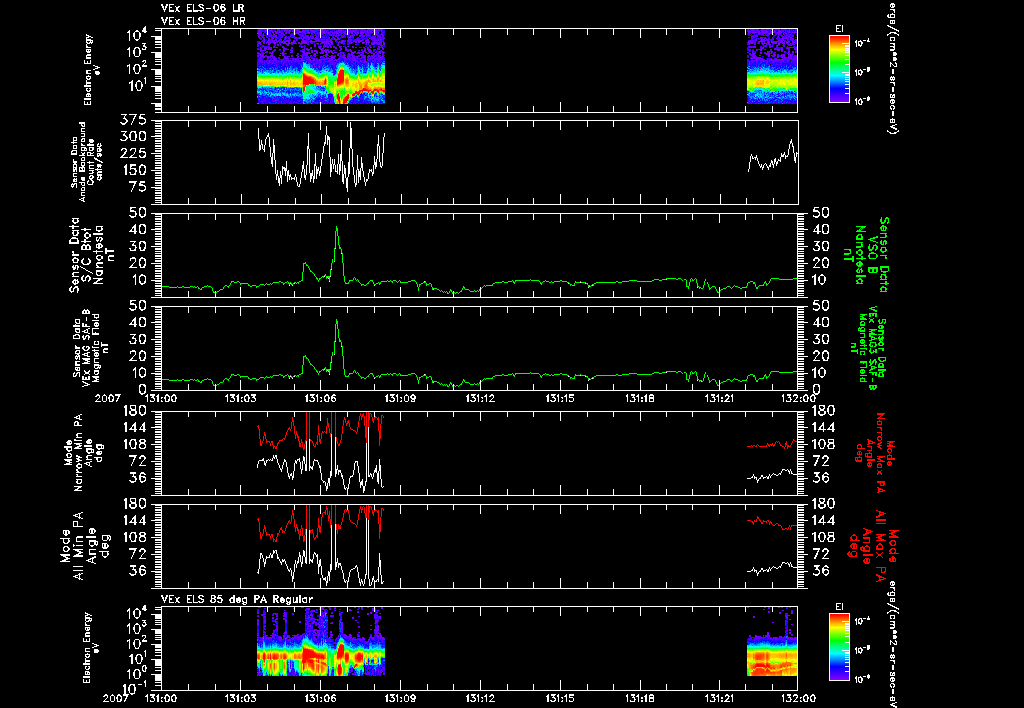This screenshot has width=1024, height=708.
Task: Click the bottom spectrogram's rainbow color bar
Action: (x=839, y=647)
